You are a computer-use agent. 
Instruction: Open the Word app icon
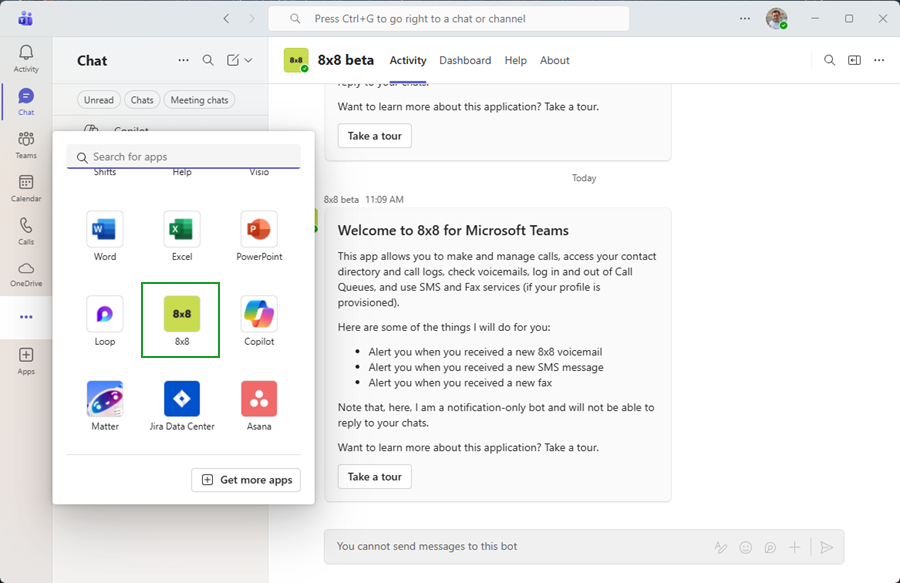click(x=104, y=230)
